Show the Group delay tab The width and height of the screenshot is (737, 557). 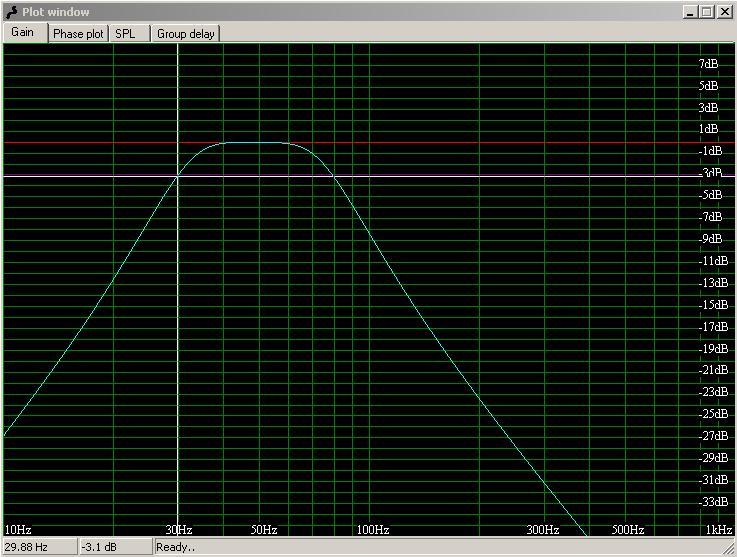186,34
